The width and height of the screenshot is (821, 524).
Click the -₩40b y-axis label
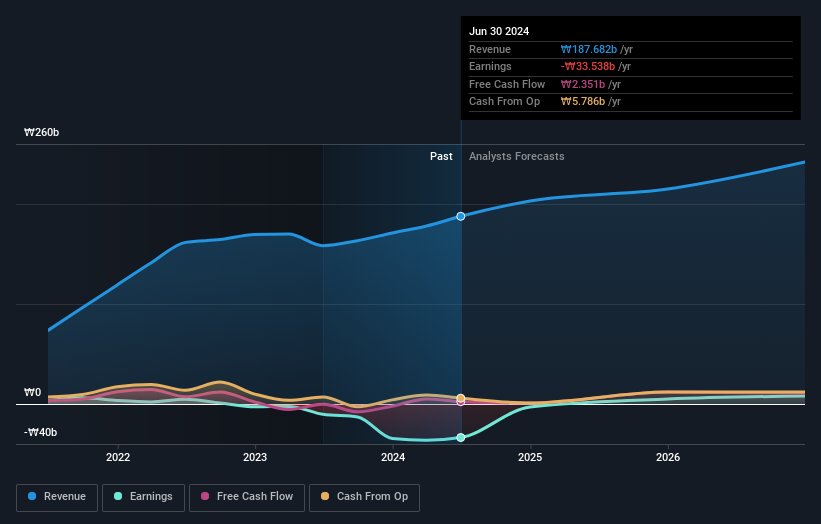pyautogui.click(x=40, y=432)
